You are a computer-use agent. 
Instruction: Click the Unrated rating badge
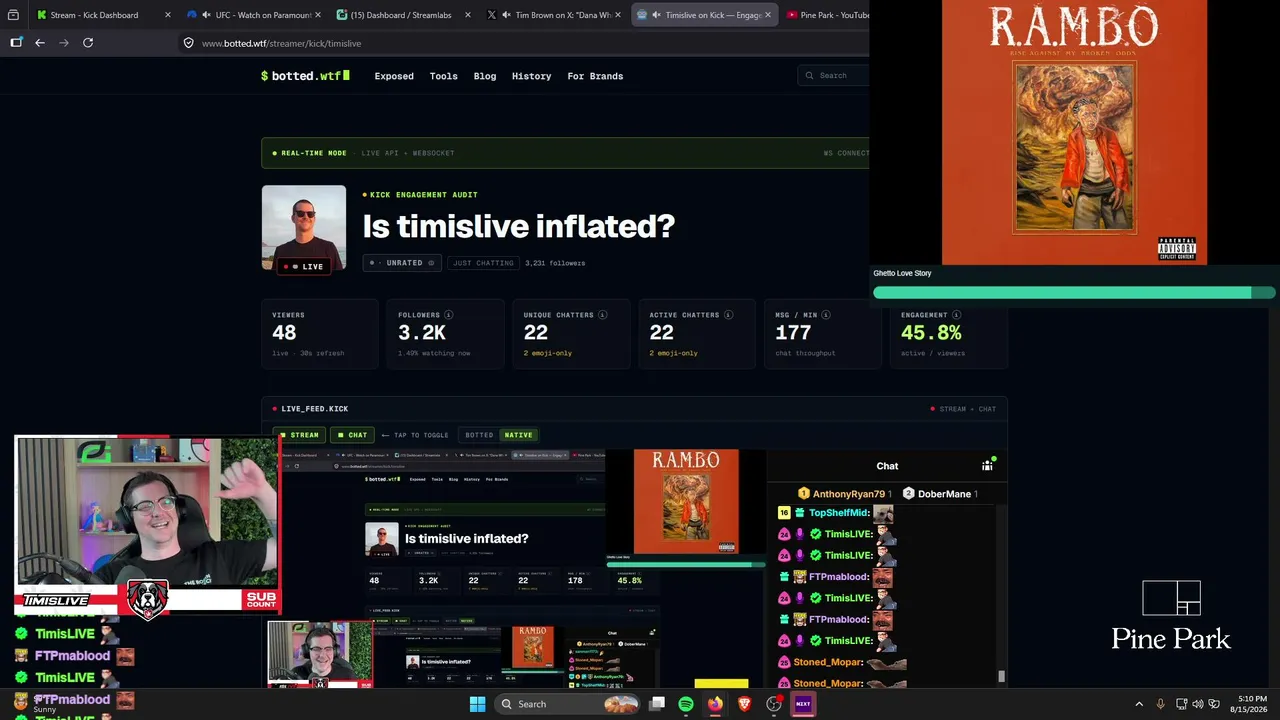tap(402, 263)
